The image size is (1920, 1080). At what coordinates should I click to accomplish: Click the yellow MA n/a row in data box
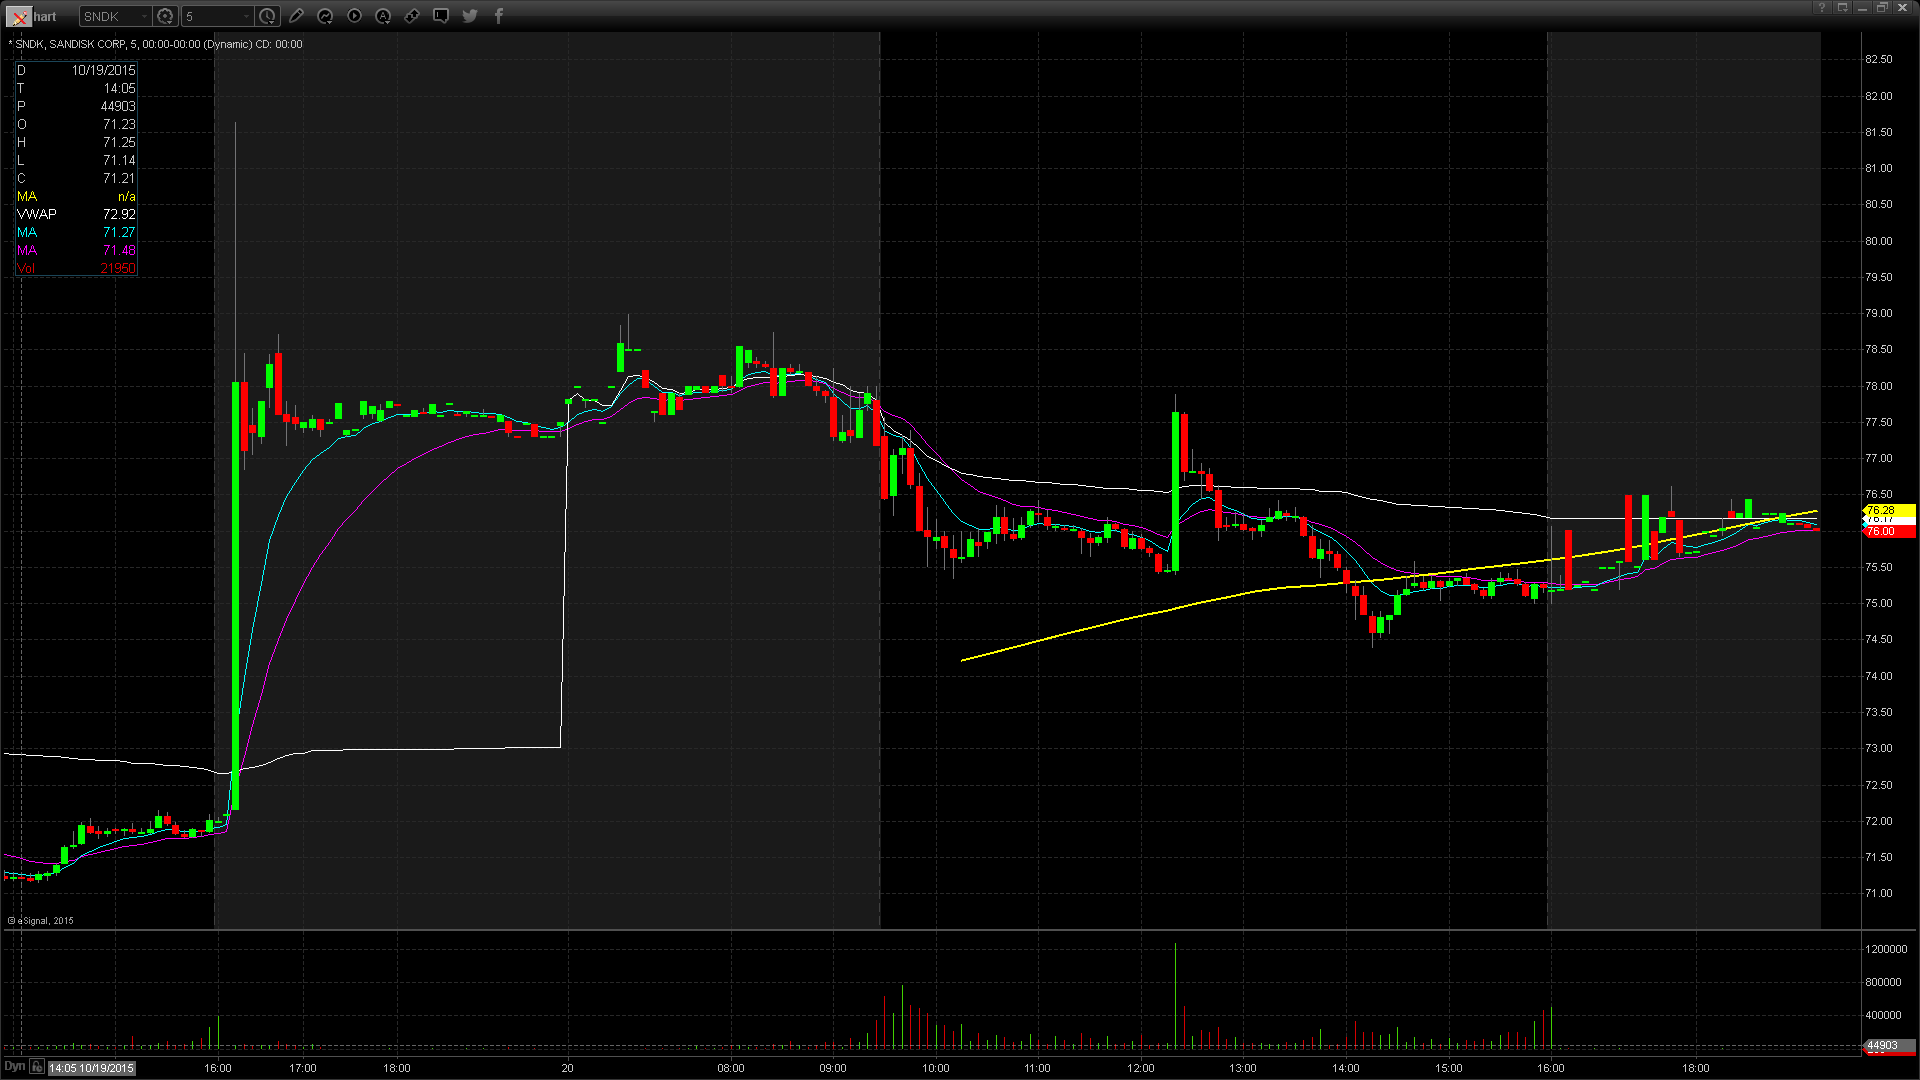point(76,196)
